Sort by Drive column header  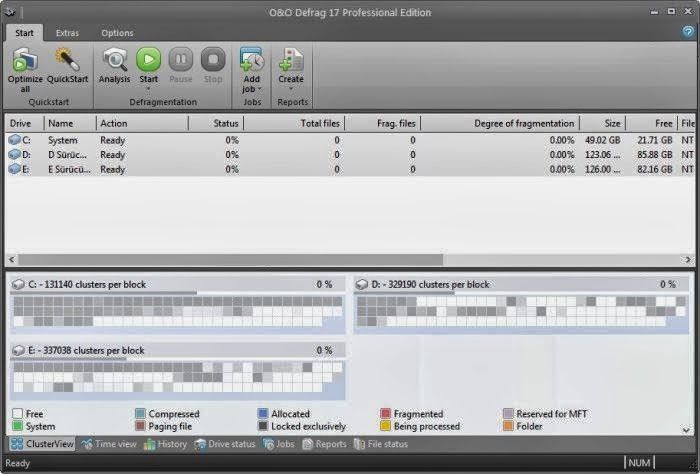click(x=25, y=124)
